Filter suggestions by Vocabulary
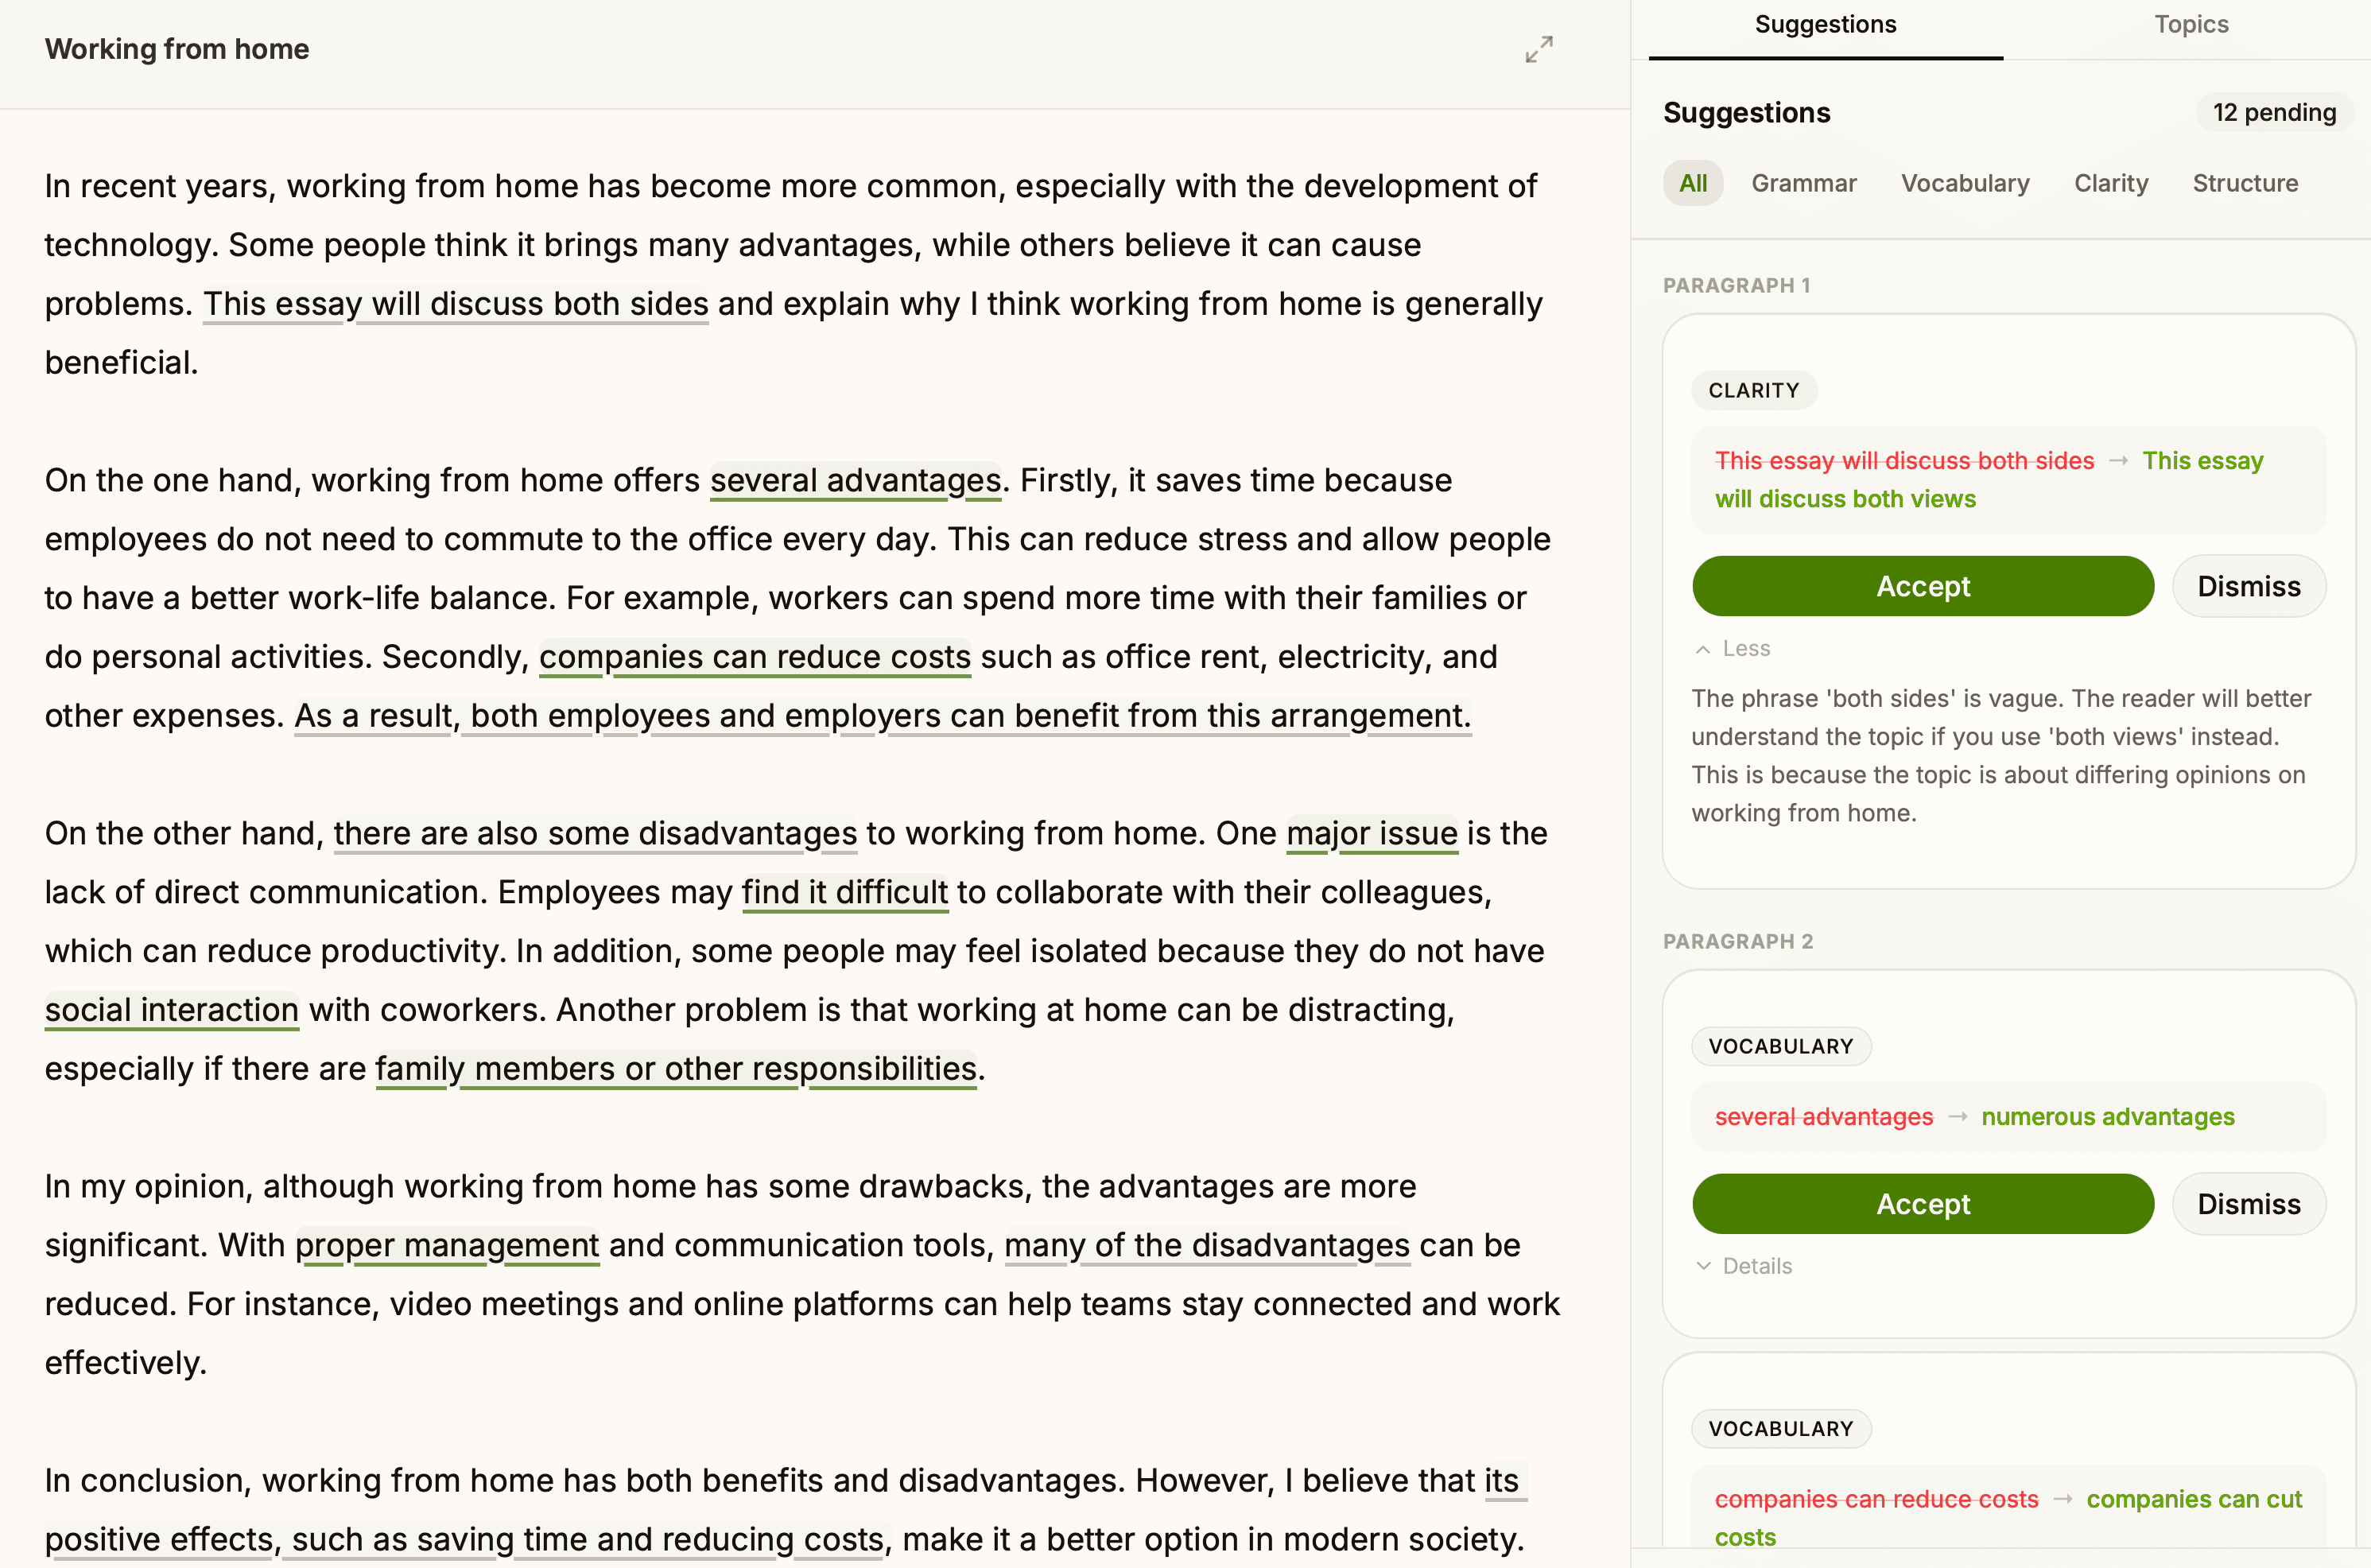Image resolution: width=2371 pixels, height=1568 pixels. click(x=1964, y=183)
